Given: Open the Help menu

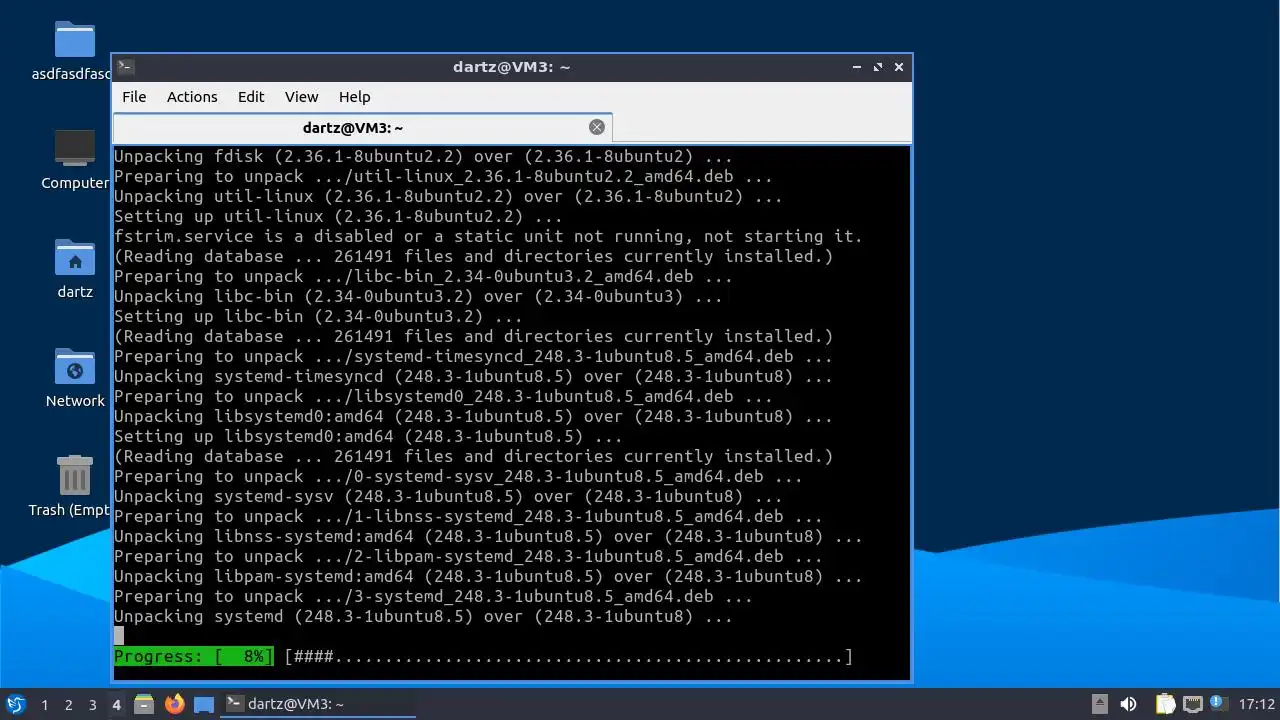Looking at the screenshot, I should 354,97.
